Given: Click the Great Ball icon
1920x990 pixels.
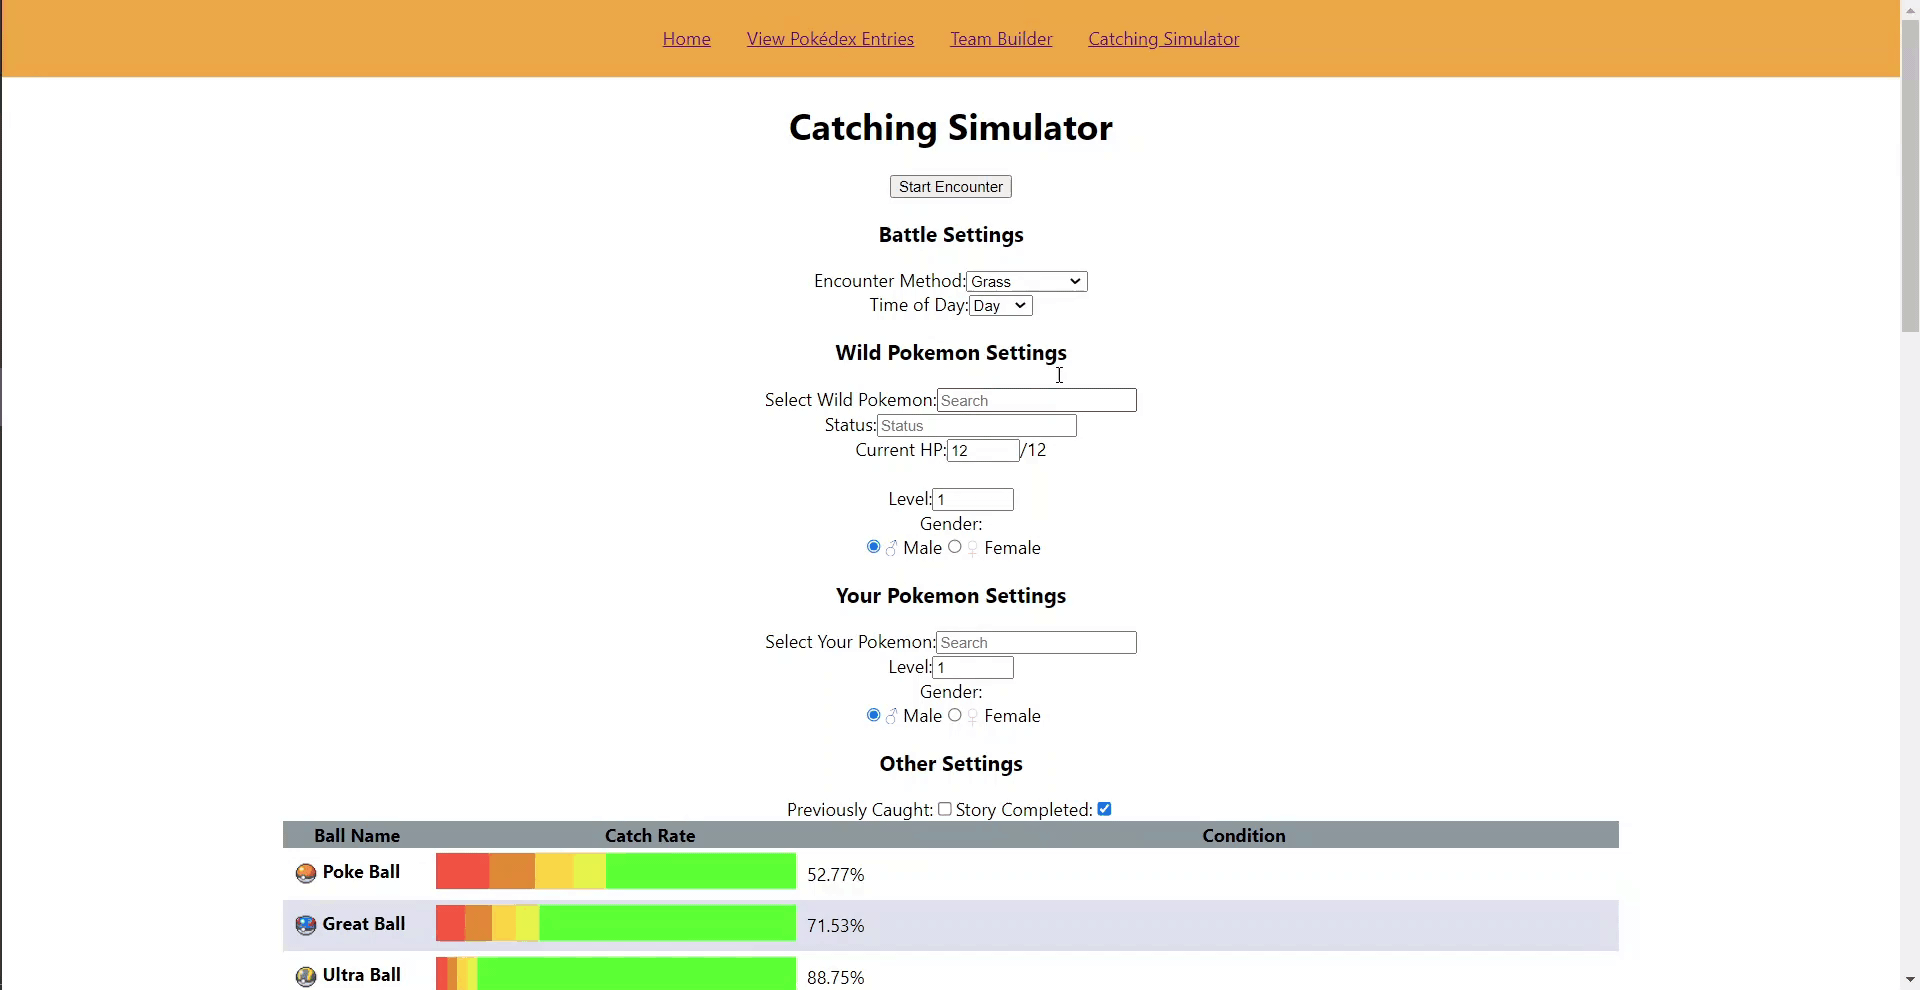Looking at the screenshot, I should (304, 922).
